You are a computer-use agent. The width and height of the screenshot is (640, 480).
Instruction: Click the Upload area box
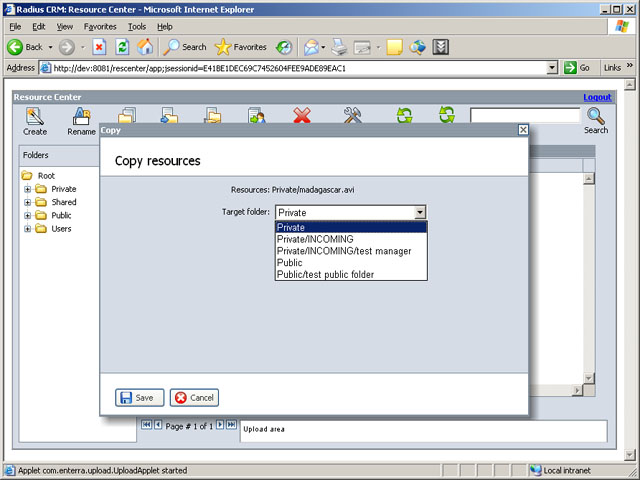(x=424, y=431)
